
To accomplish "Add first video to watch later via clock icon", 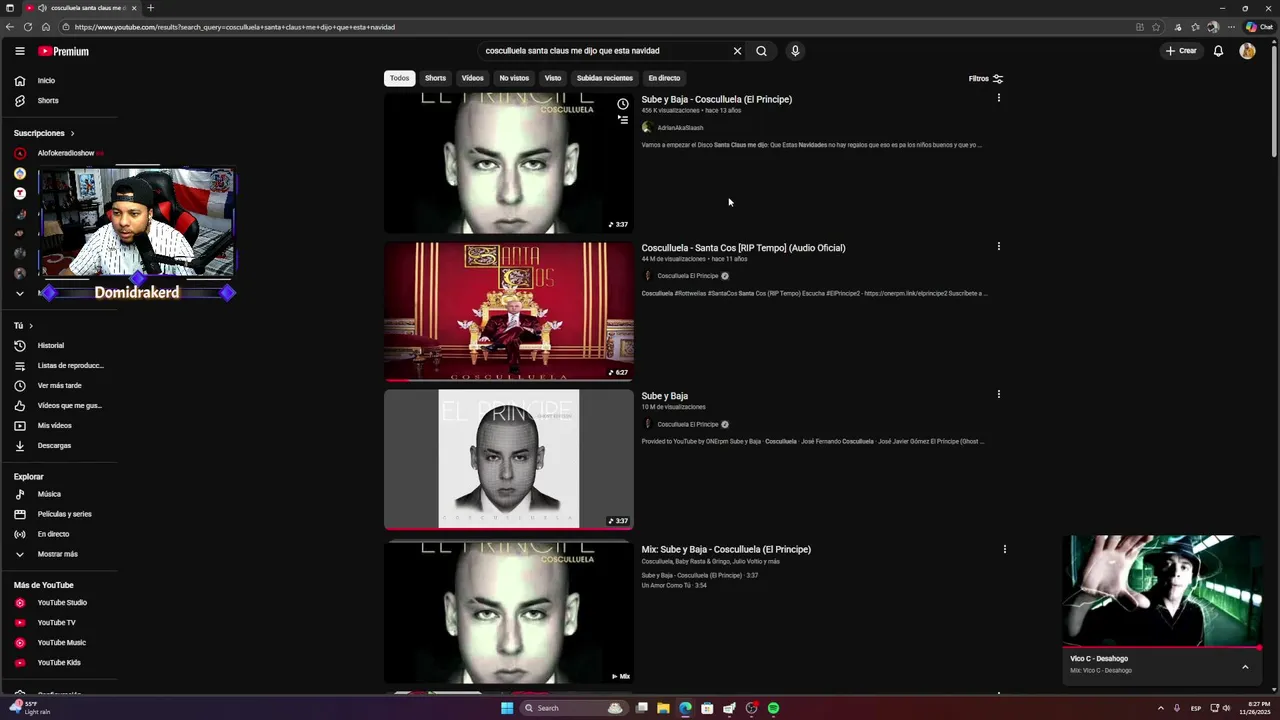I will click(x=623, y=104).
